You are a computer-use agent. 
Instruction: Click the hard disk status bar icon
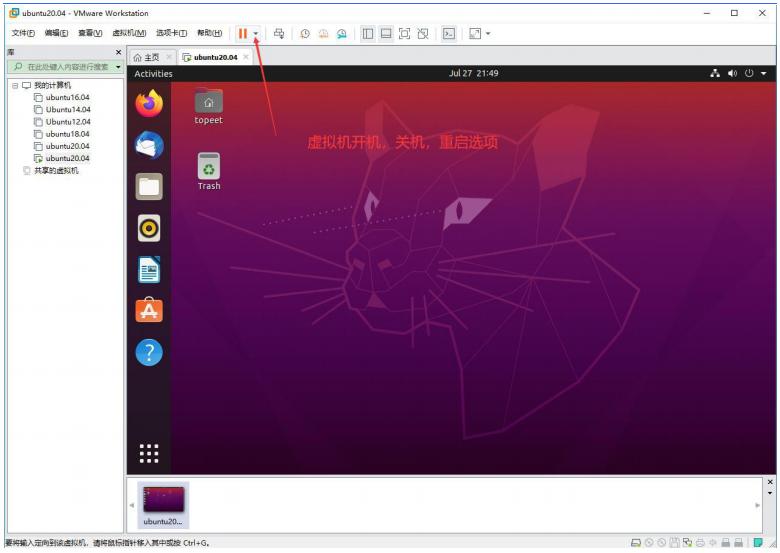coord(636,543)
